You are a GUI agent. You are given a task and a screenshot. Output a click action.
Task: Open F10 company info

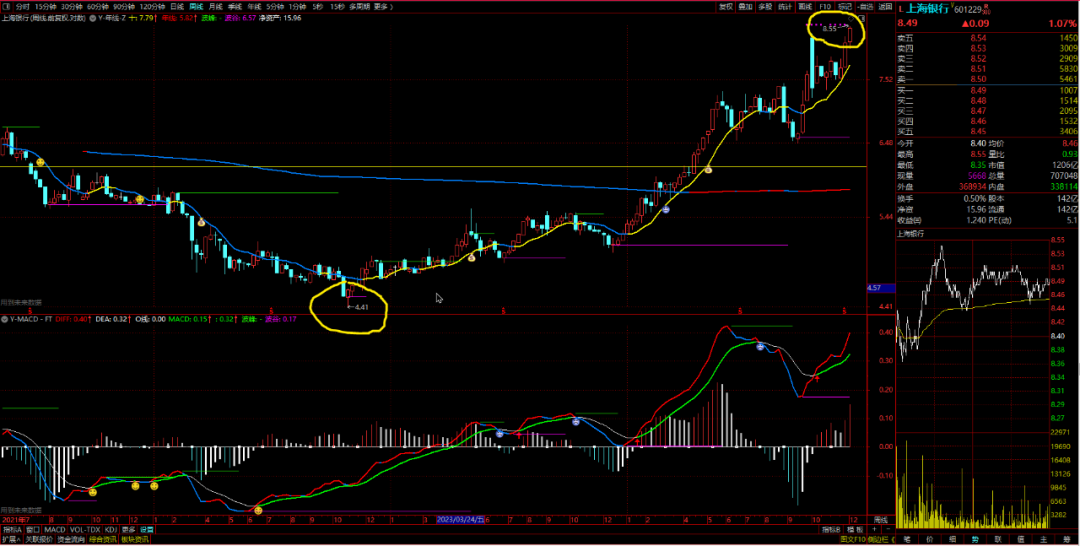pos(825,6)
